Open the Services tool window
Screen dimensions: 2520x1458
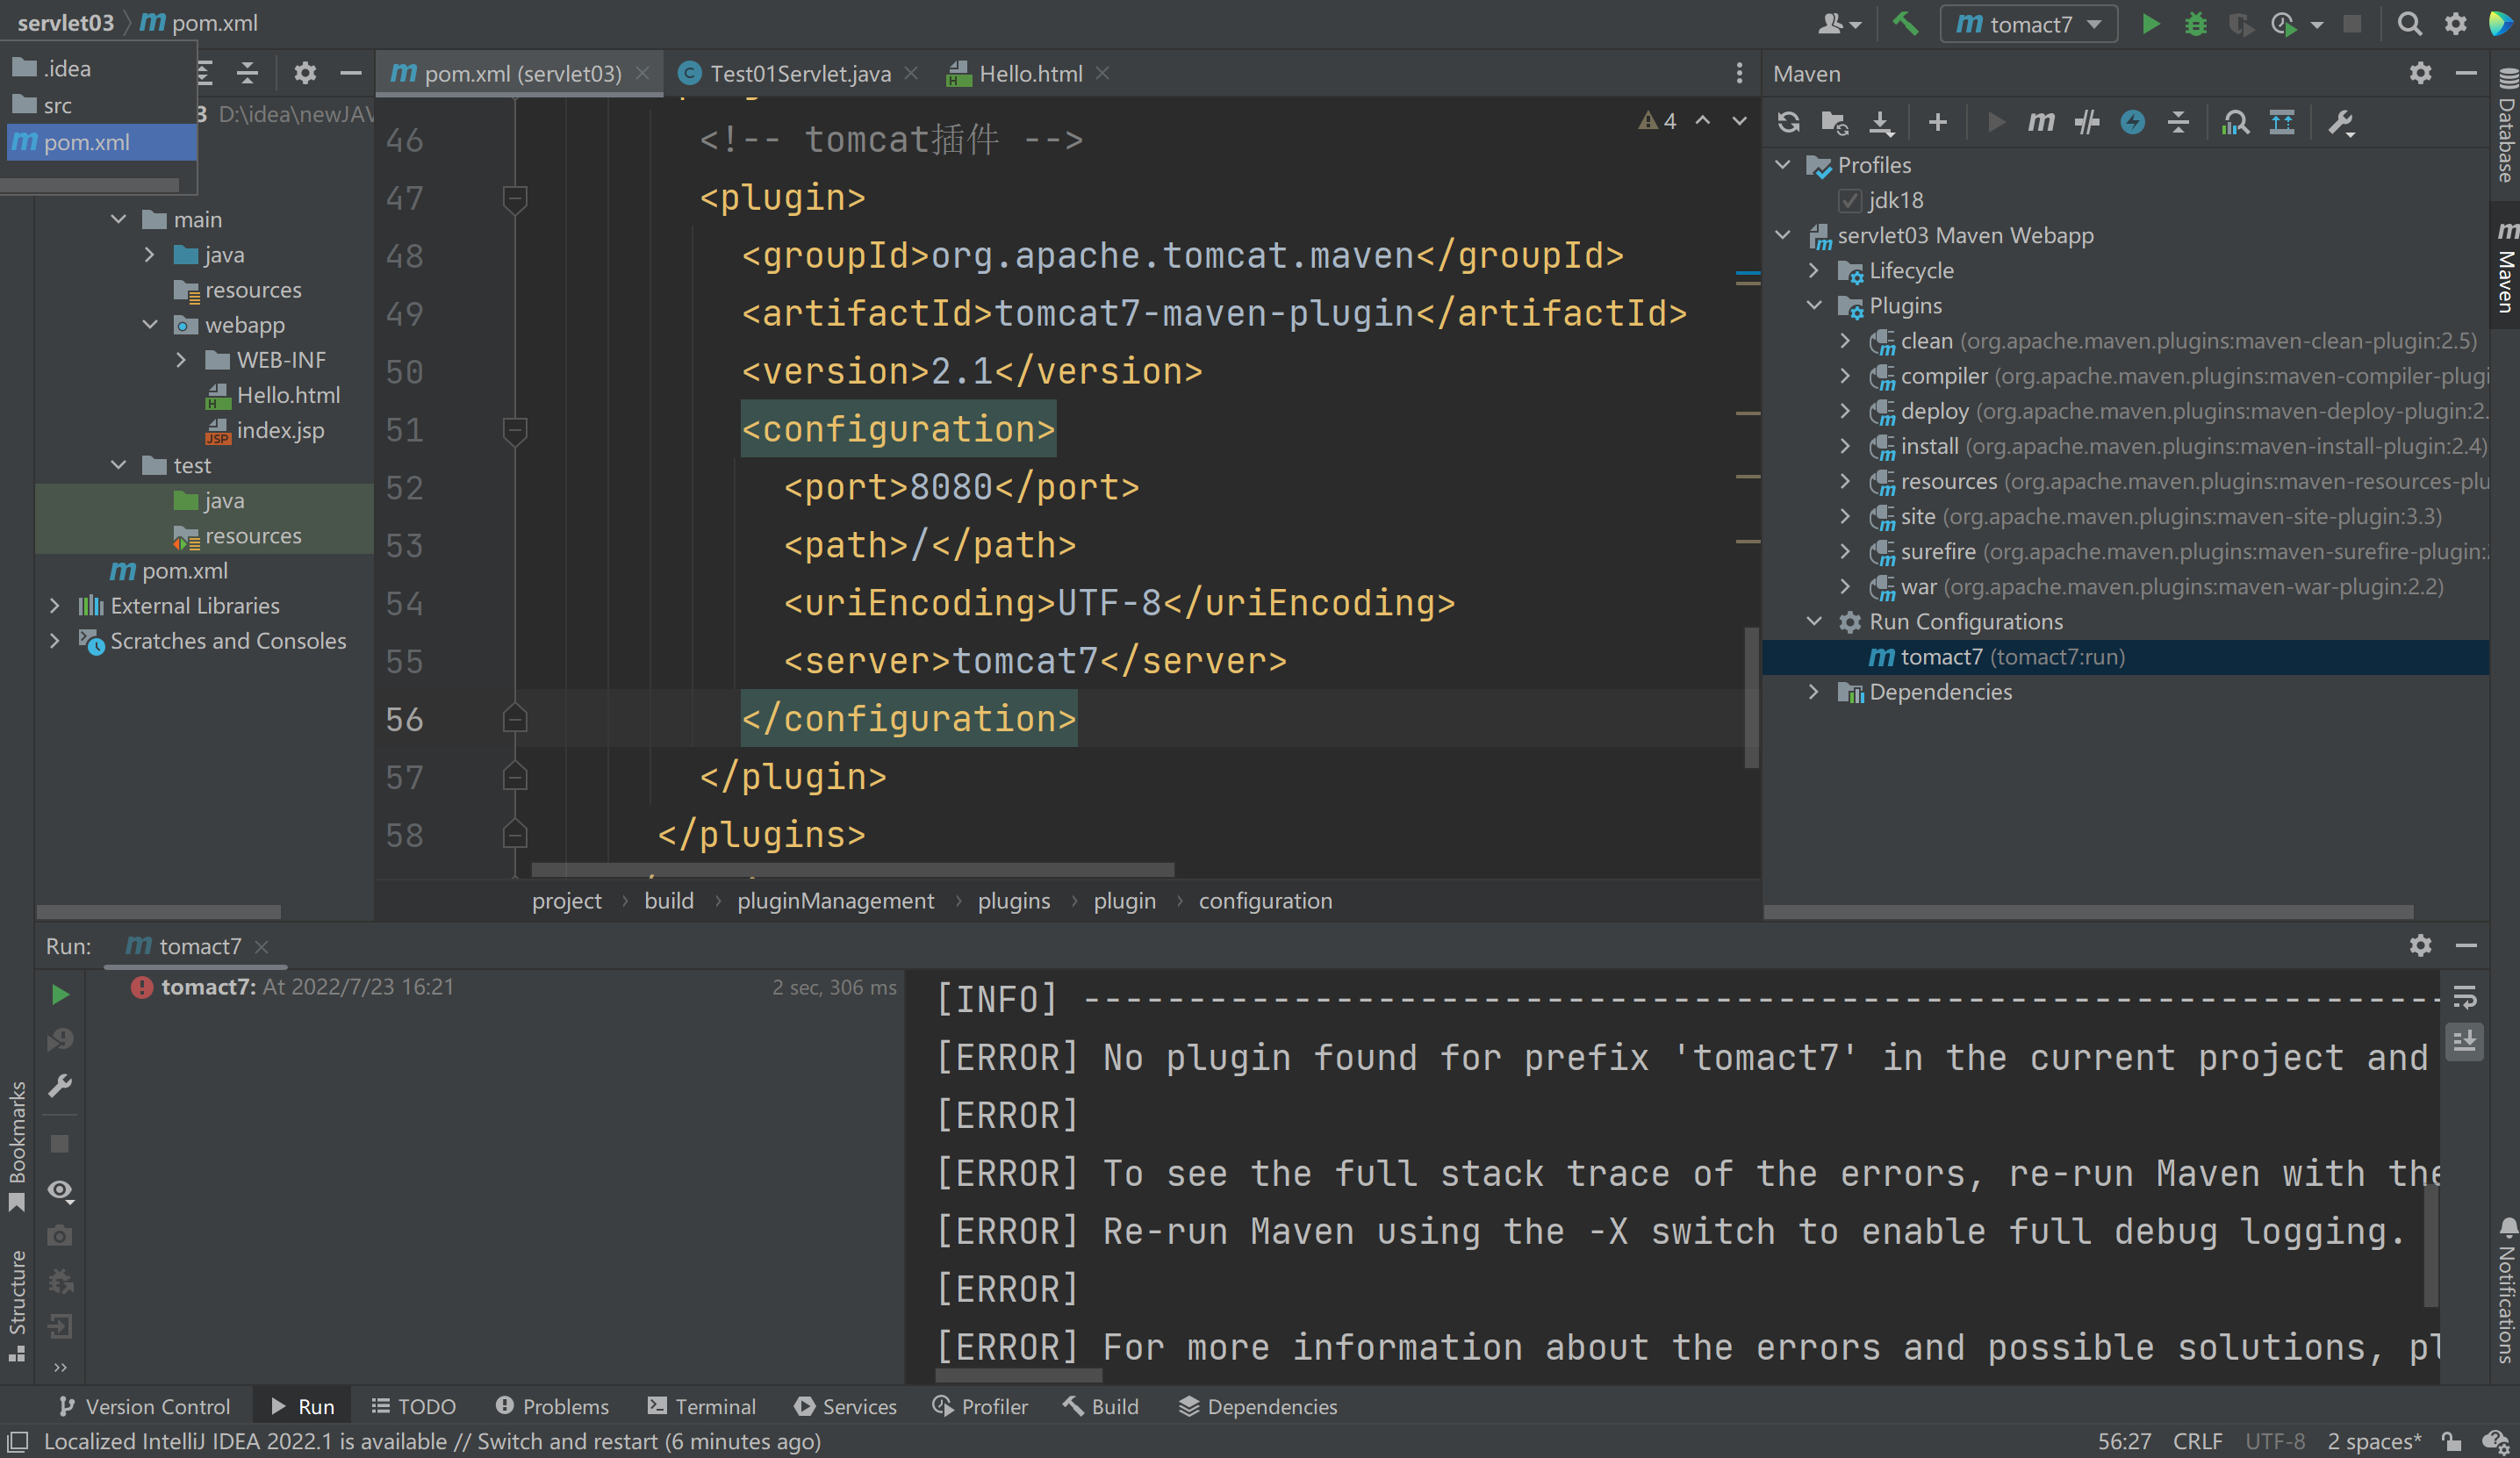[846, 1406]
